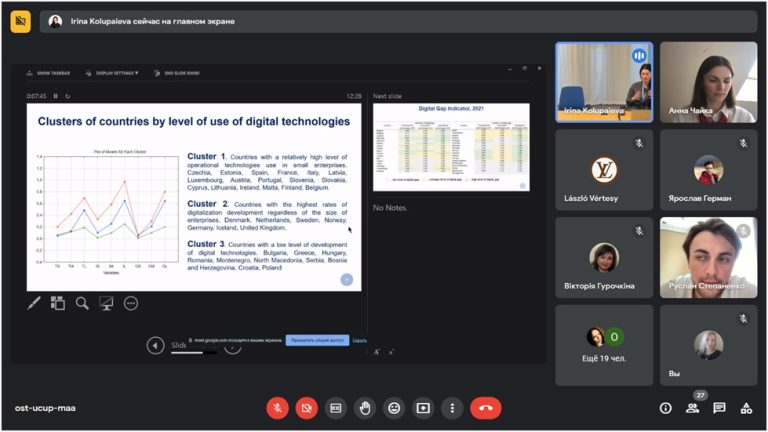Image resolution: width=768 pixels, height=432 pixels.
Task: Reset the presentation timer
Action: click(x=68, y=96)
